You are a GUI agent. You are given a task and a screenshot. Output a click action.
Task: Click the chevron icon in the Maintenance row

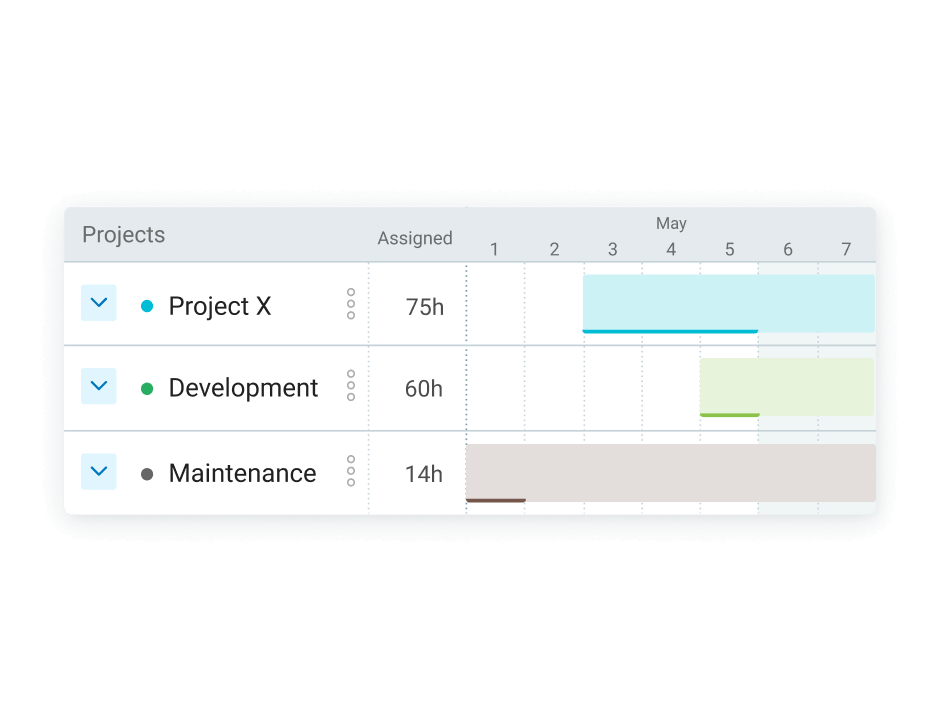coord(98,470)
